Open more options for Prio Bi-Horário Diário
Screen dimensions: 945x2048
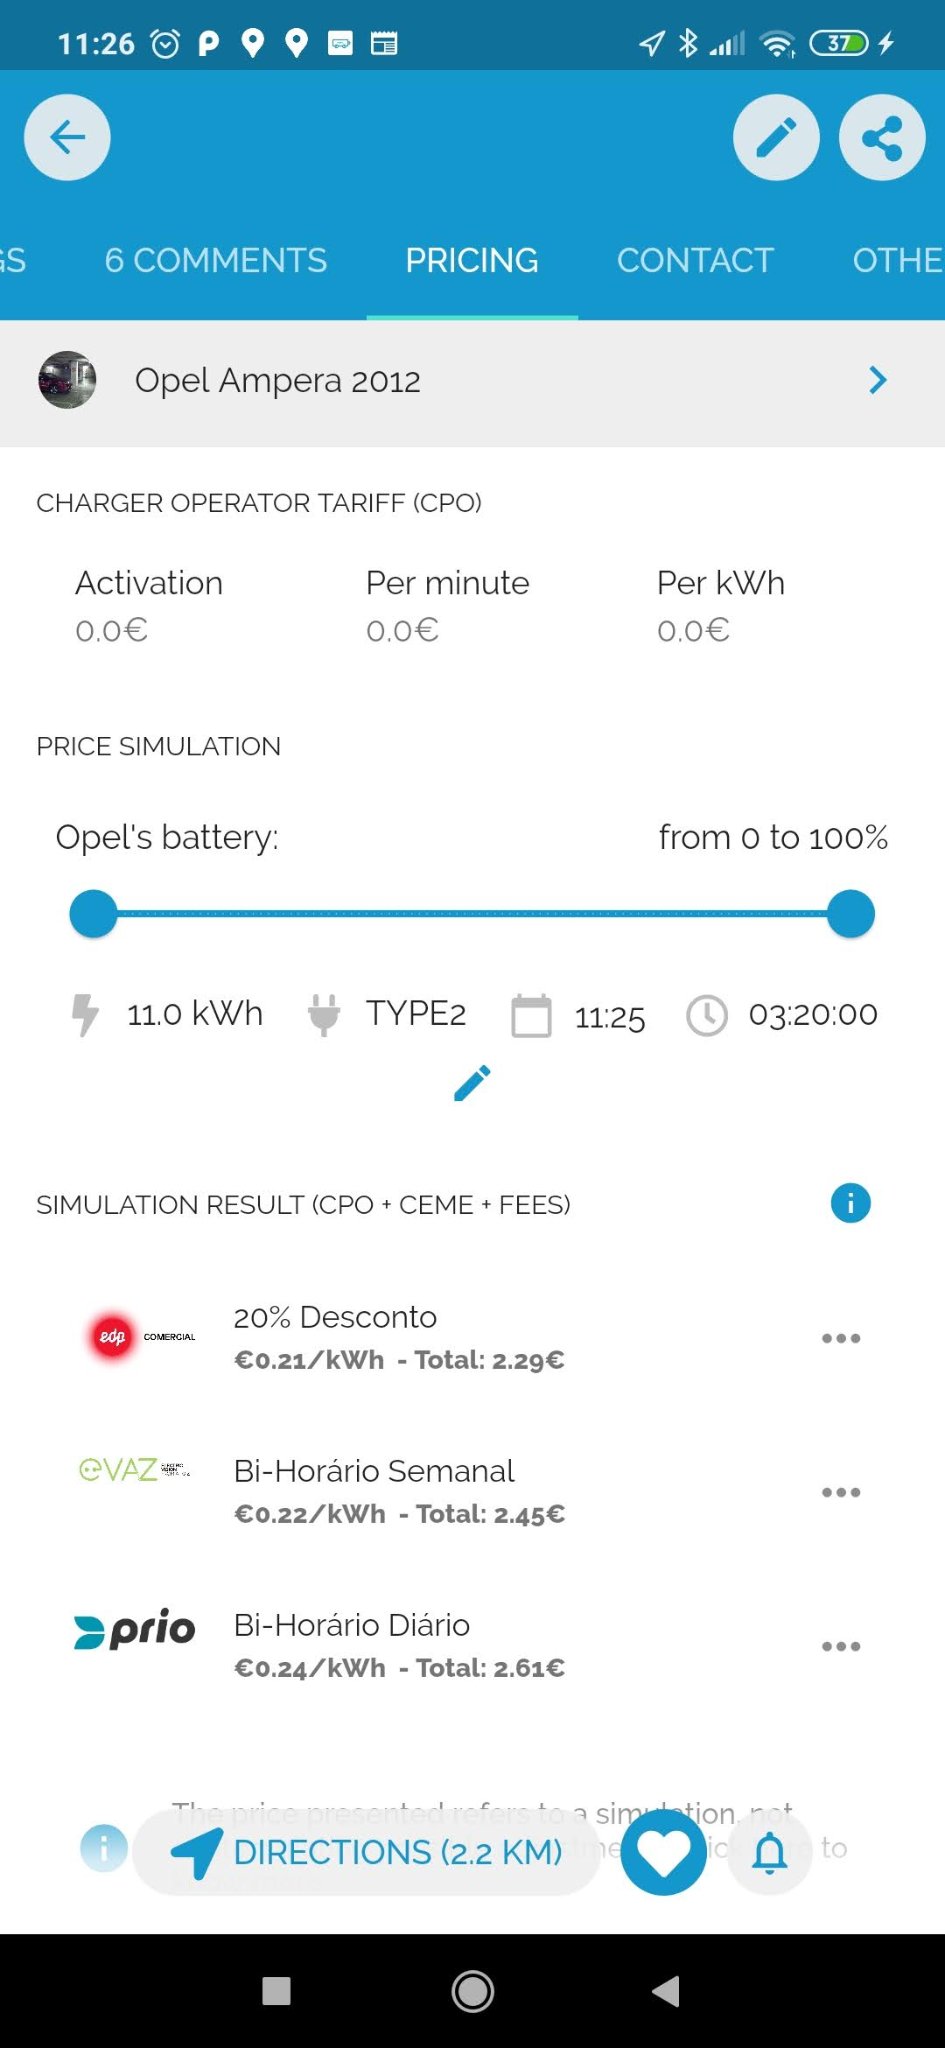pyautogui.click(x=840, y=1646)
